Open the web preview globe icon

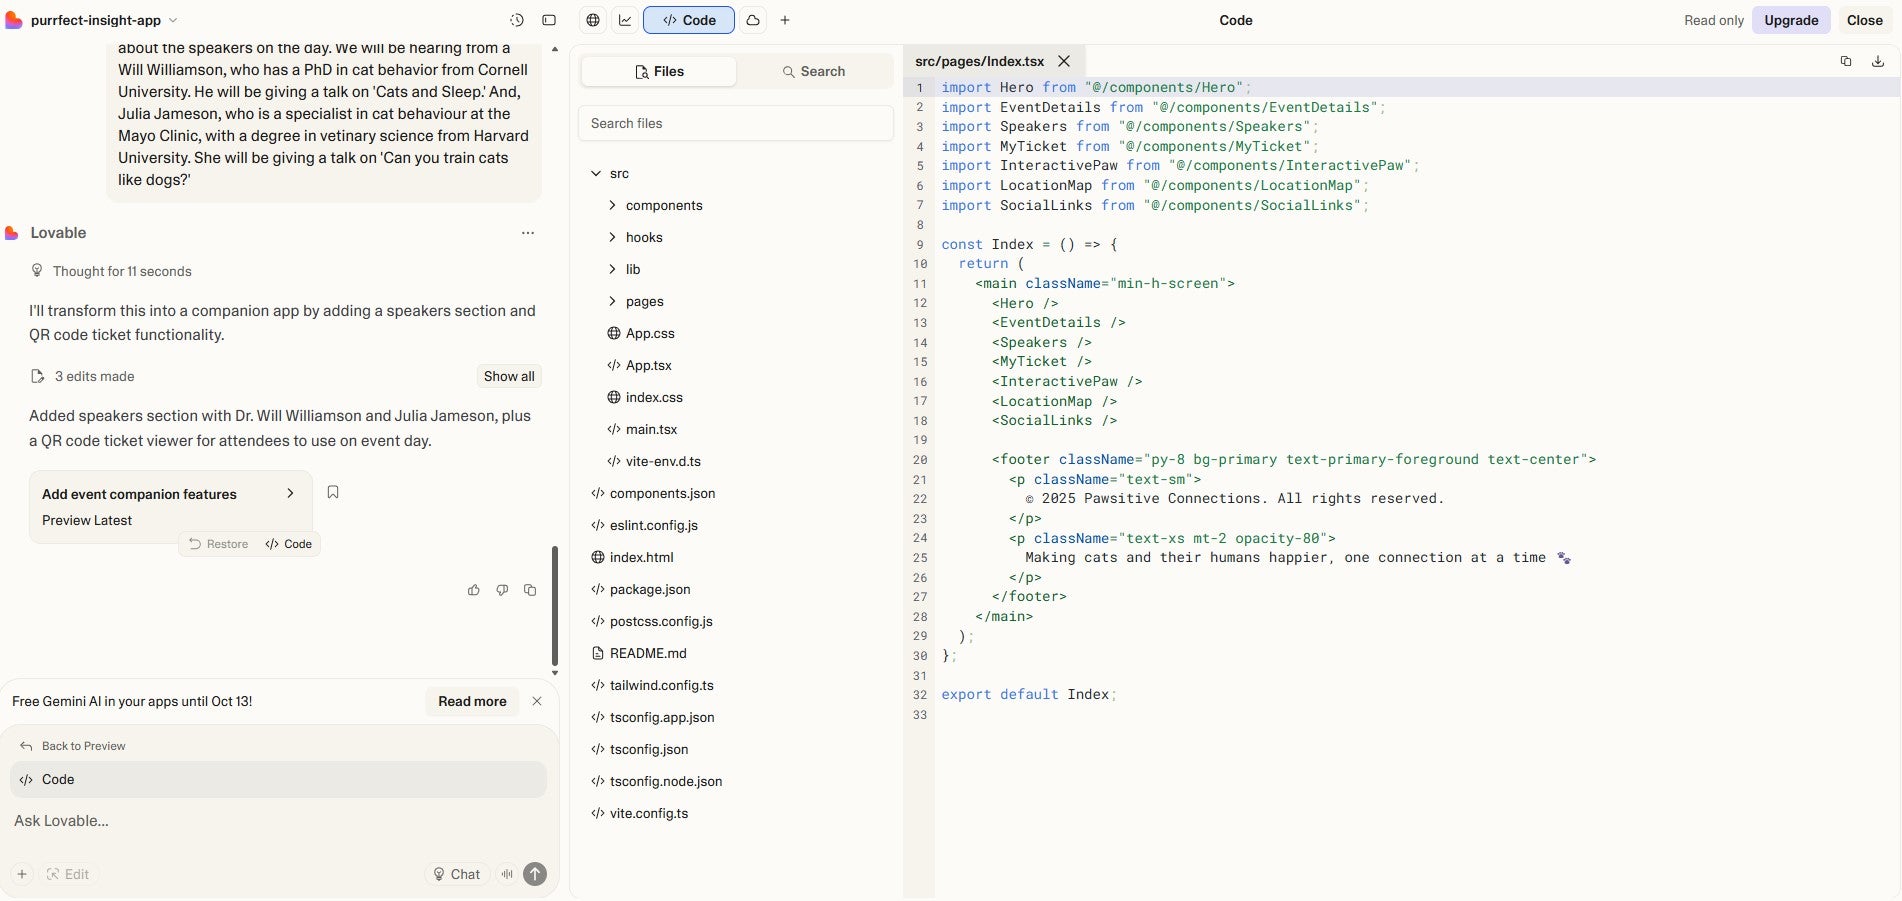[x=591, y=20]
